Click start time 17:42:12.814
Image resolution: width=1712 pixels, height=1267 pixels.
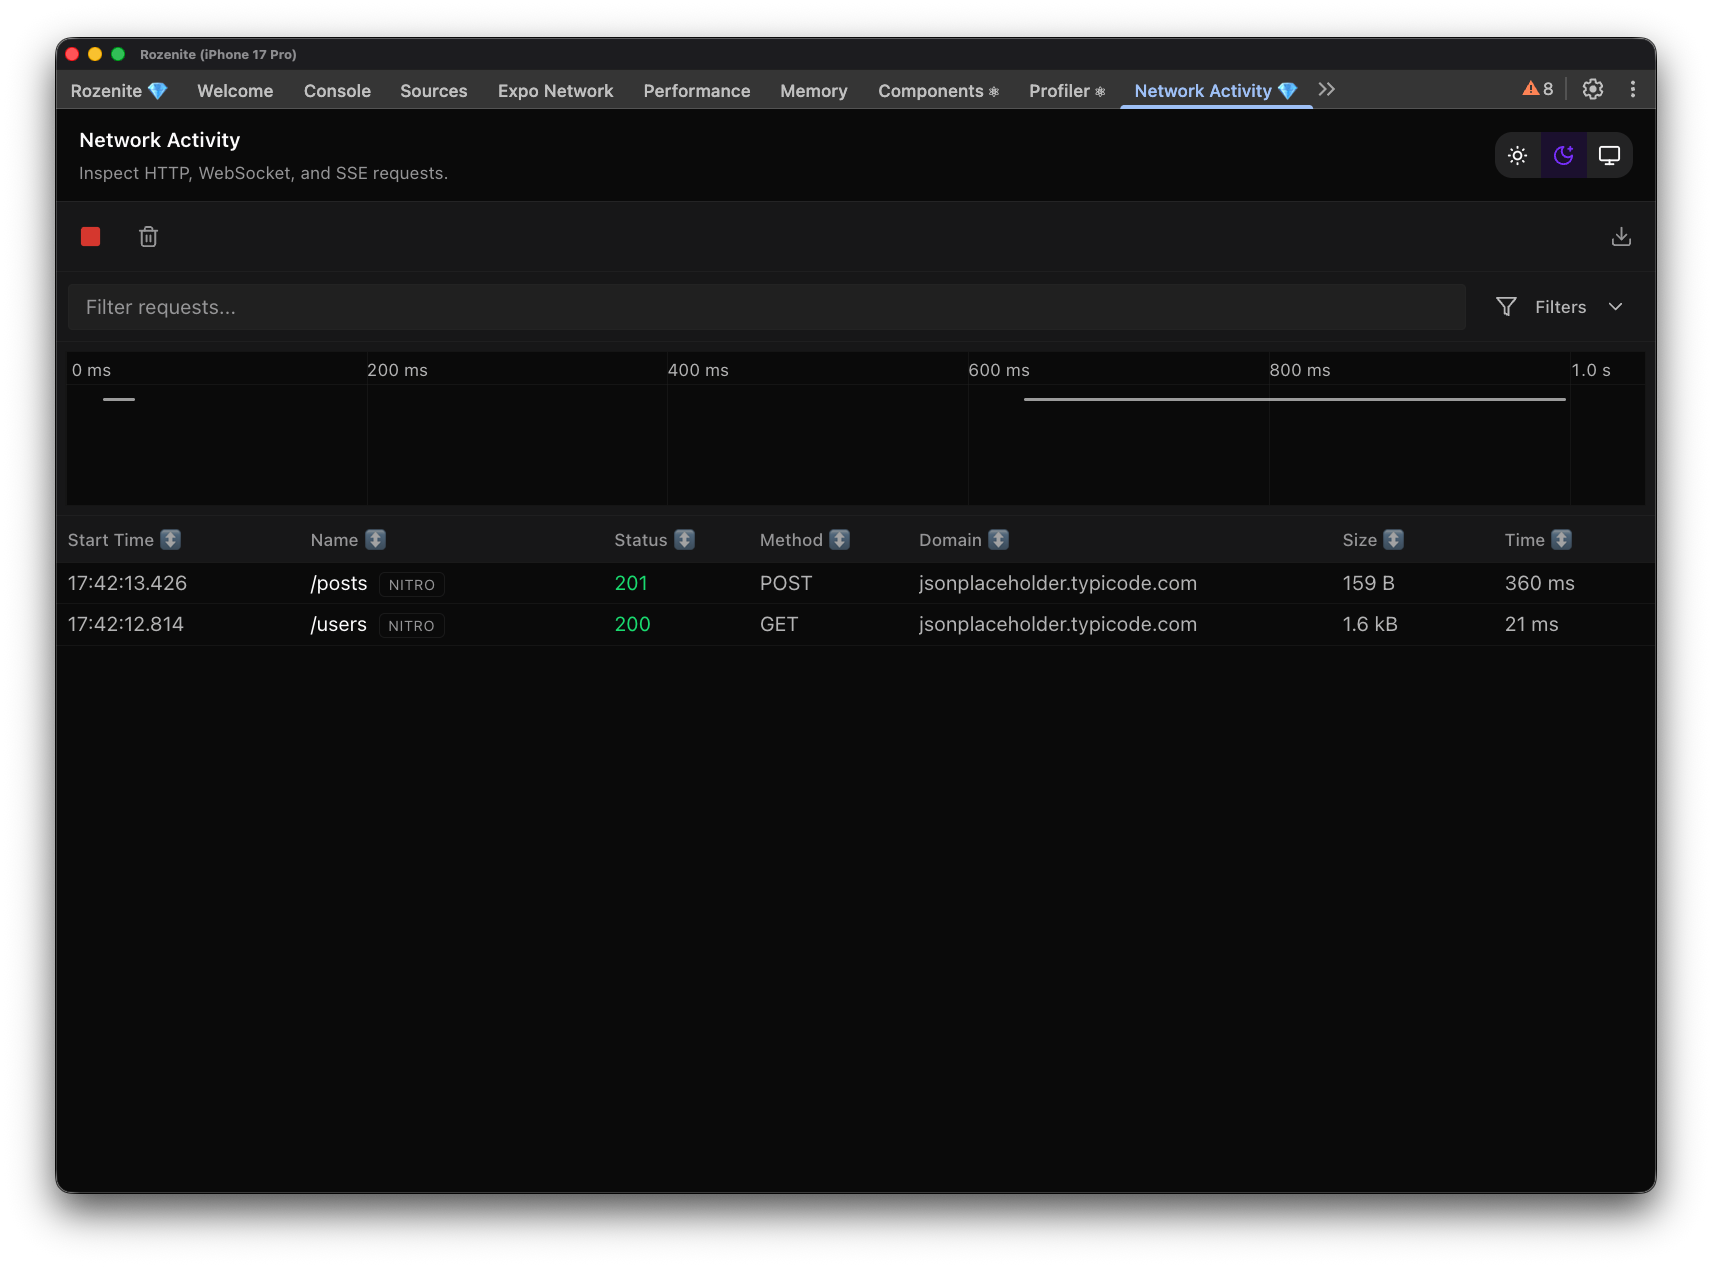pos(126,624)
